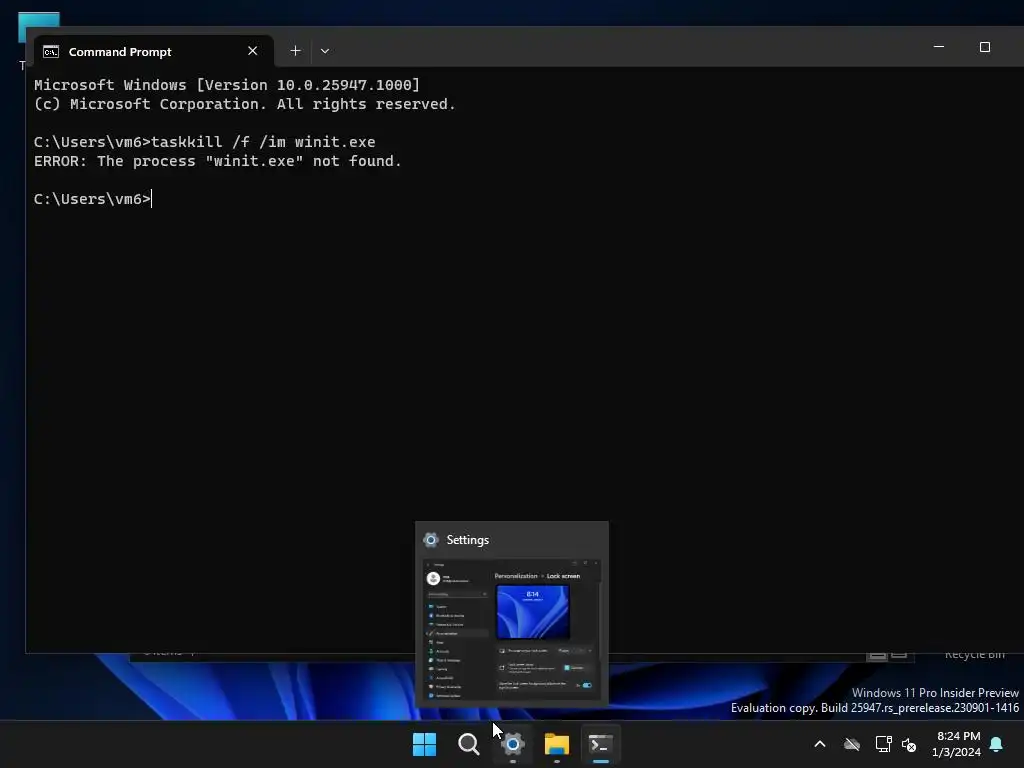Viewport: 1024px width, 768px height.
Task: Open the notification bell icon
Action: [996, 744]
